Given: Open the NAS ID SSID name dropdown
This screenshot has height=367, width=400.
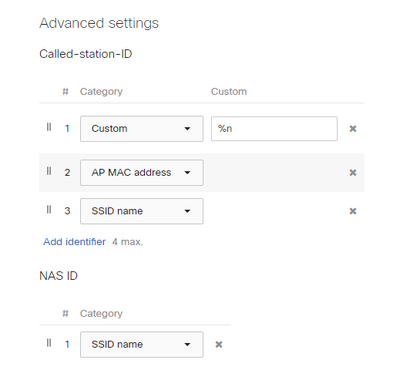Looking at the screenshot, I should pyautogui.click(x=142, y=345).
